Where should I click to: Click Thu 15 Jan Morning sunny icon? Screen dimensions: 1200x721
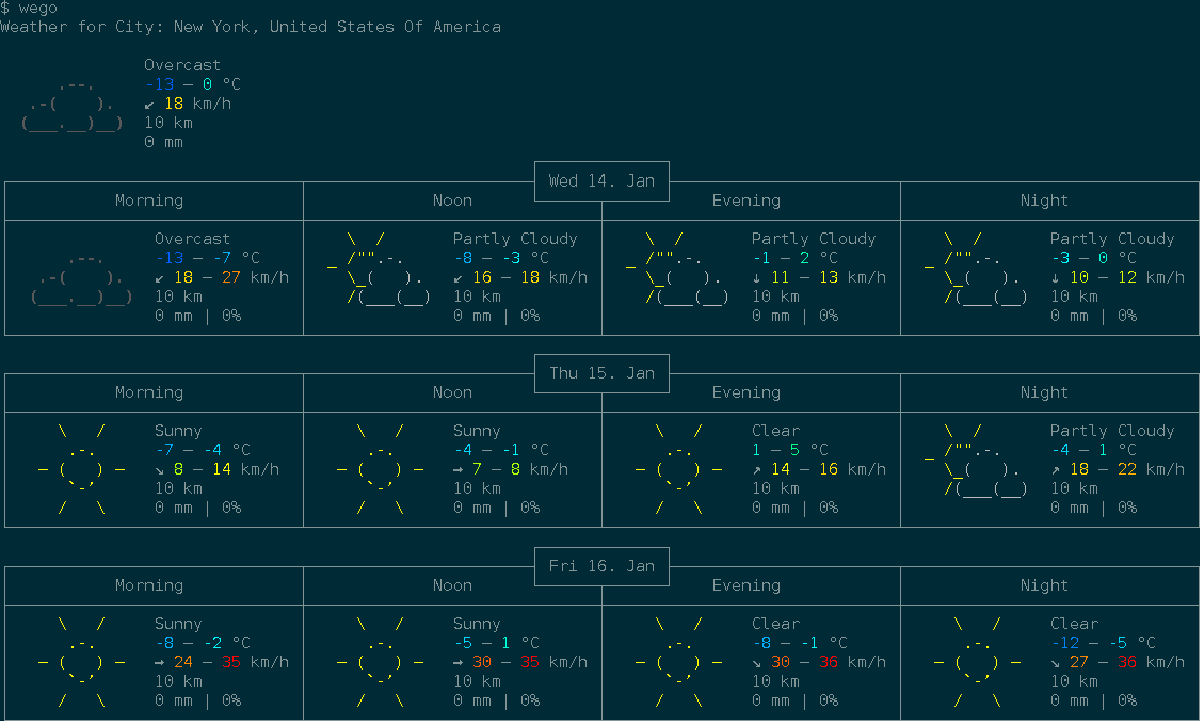pyautogui.click(x=82, y=469)
